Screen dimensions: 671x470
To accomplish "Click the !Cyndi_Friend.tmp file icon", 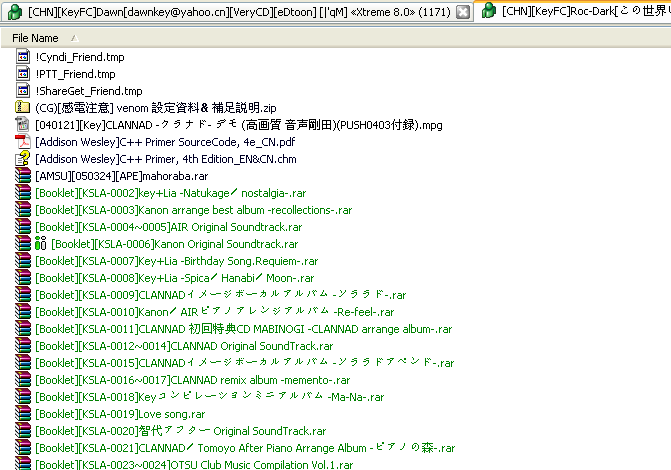I will point(23,57).
